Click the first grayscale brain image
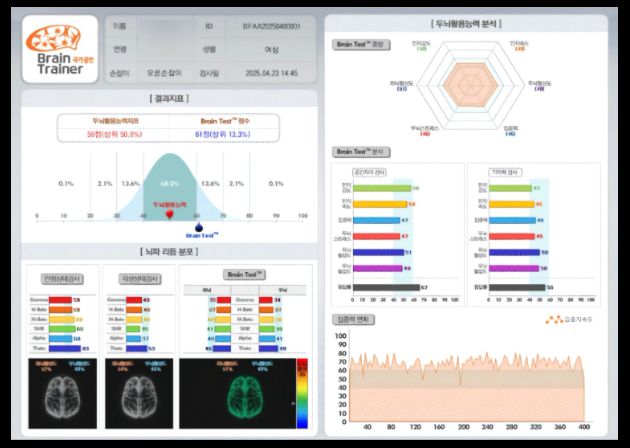The width and height of the screenshot is (630, 448). click(x=62, y=393)
